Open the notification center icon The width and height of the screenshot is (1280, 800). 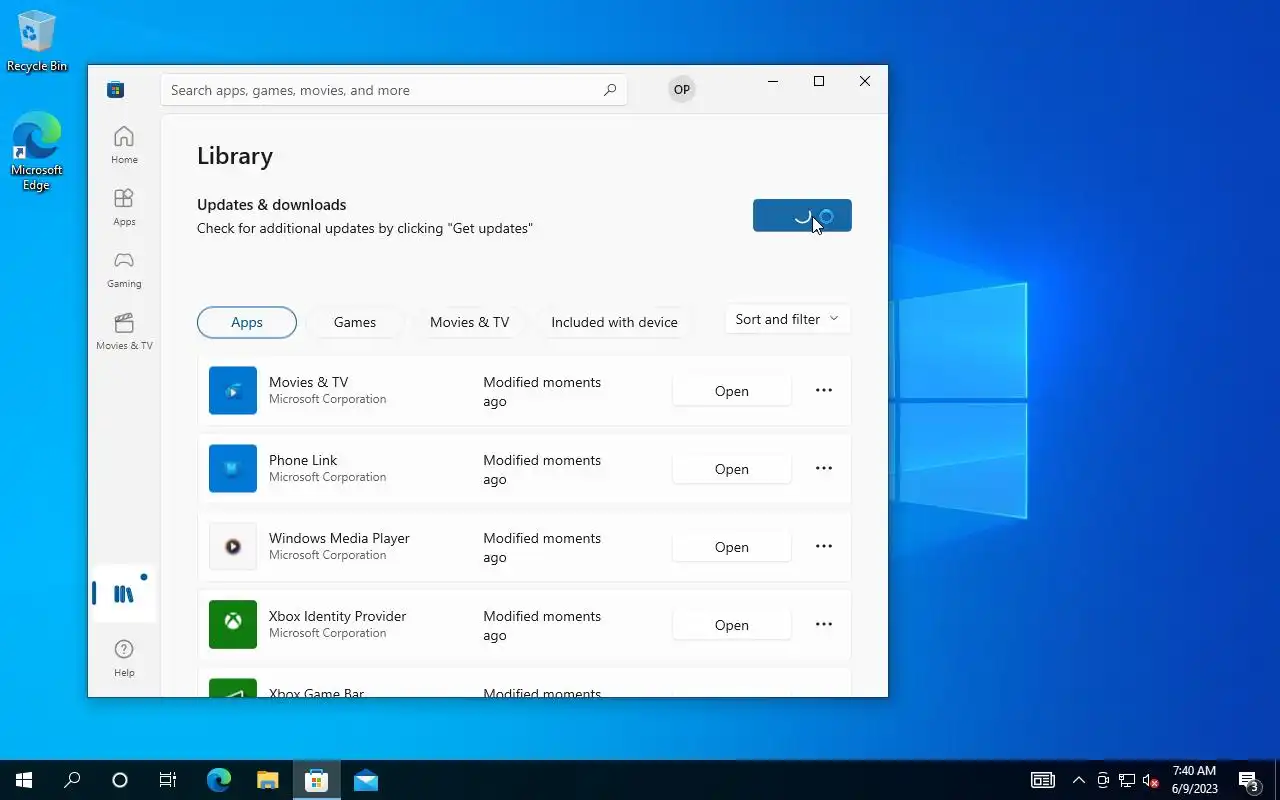1249,781
